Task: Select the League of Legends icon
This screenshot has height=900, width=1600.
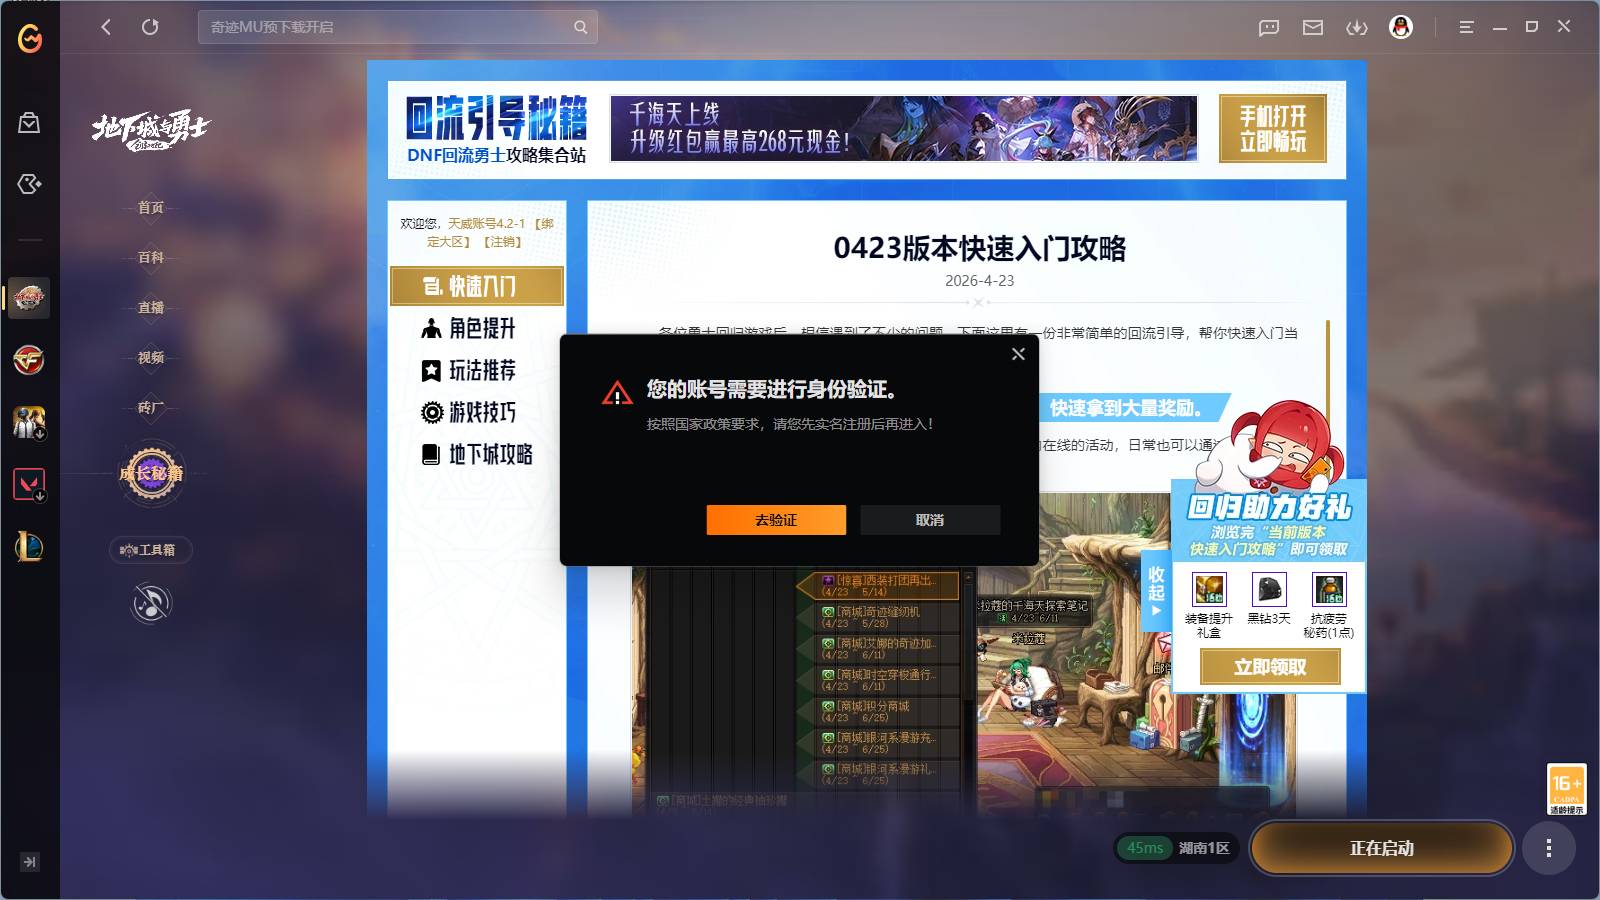Action: (29, 547)
